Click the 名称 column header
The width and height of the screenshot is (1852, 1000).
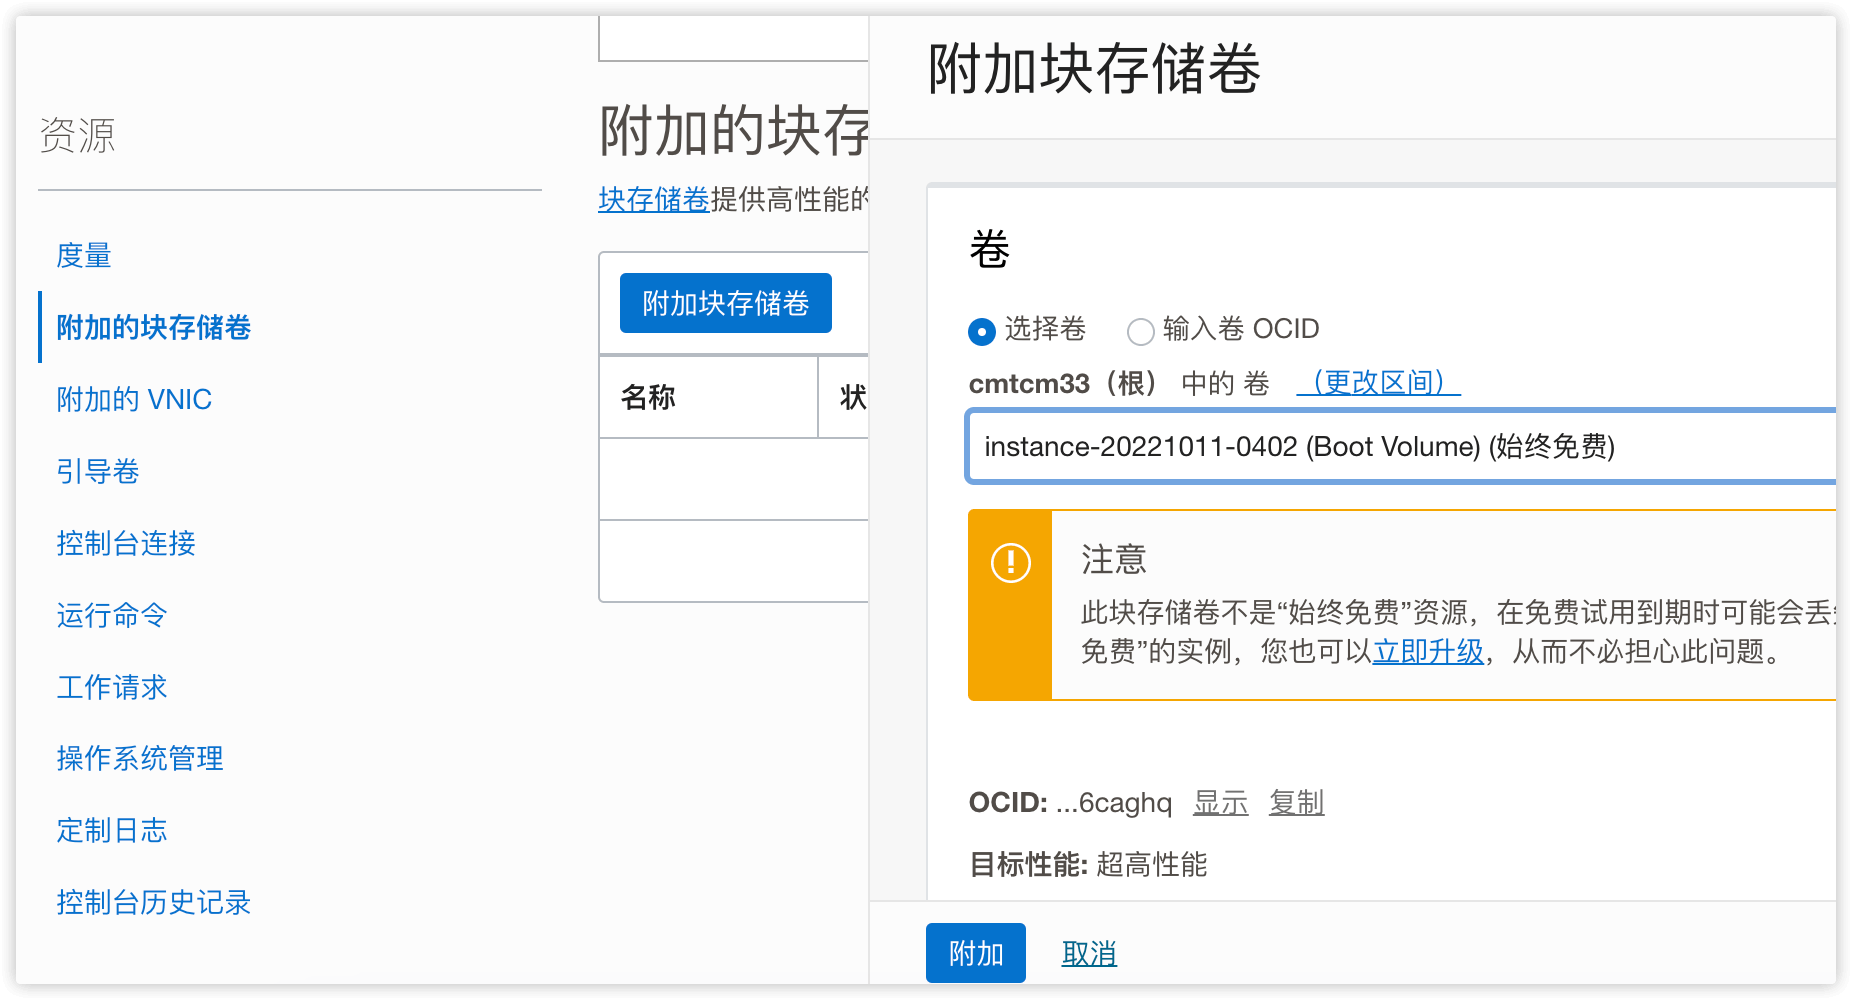click(646, 397)
